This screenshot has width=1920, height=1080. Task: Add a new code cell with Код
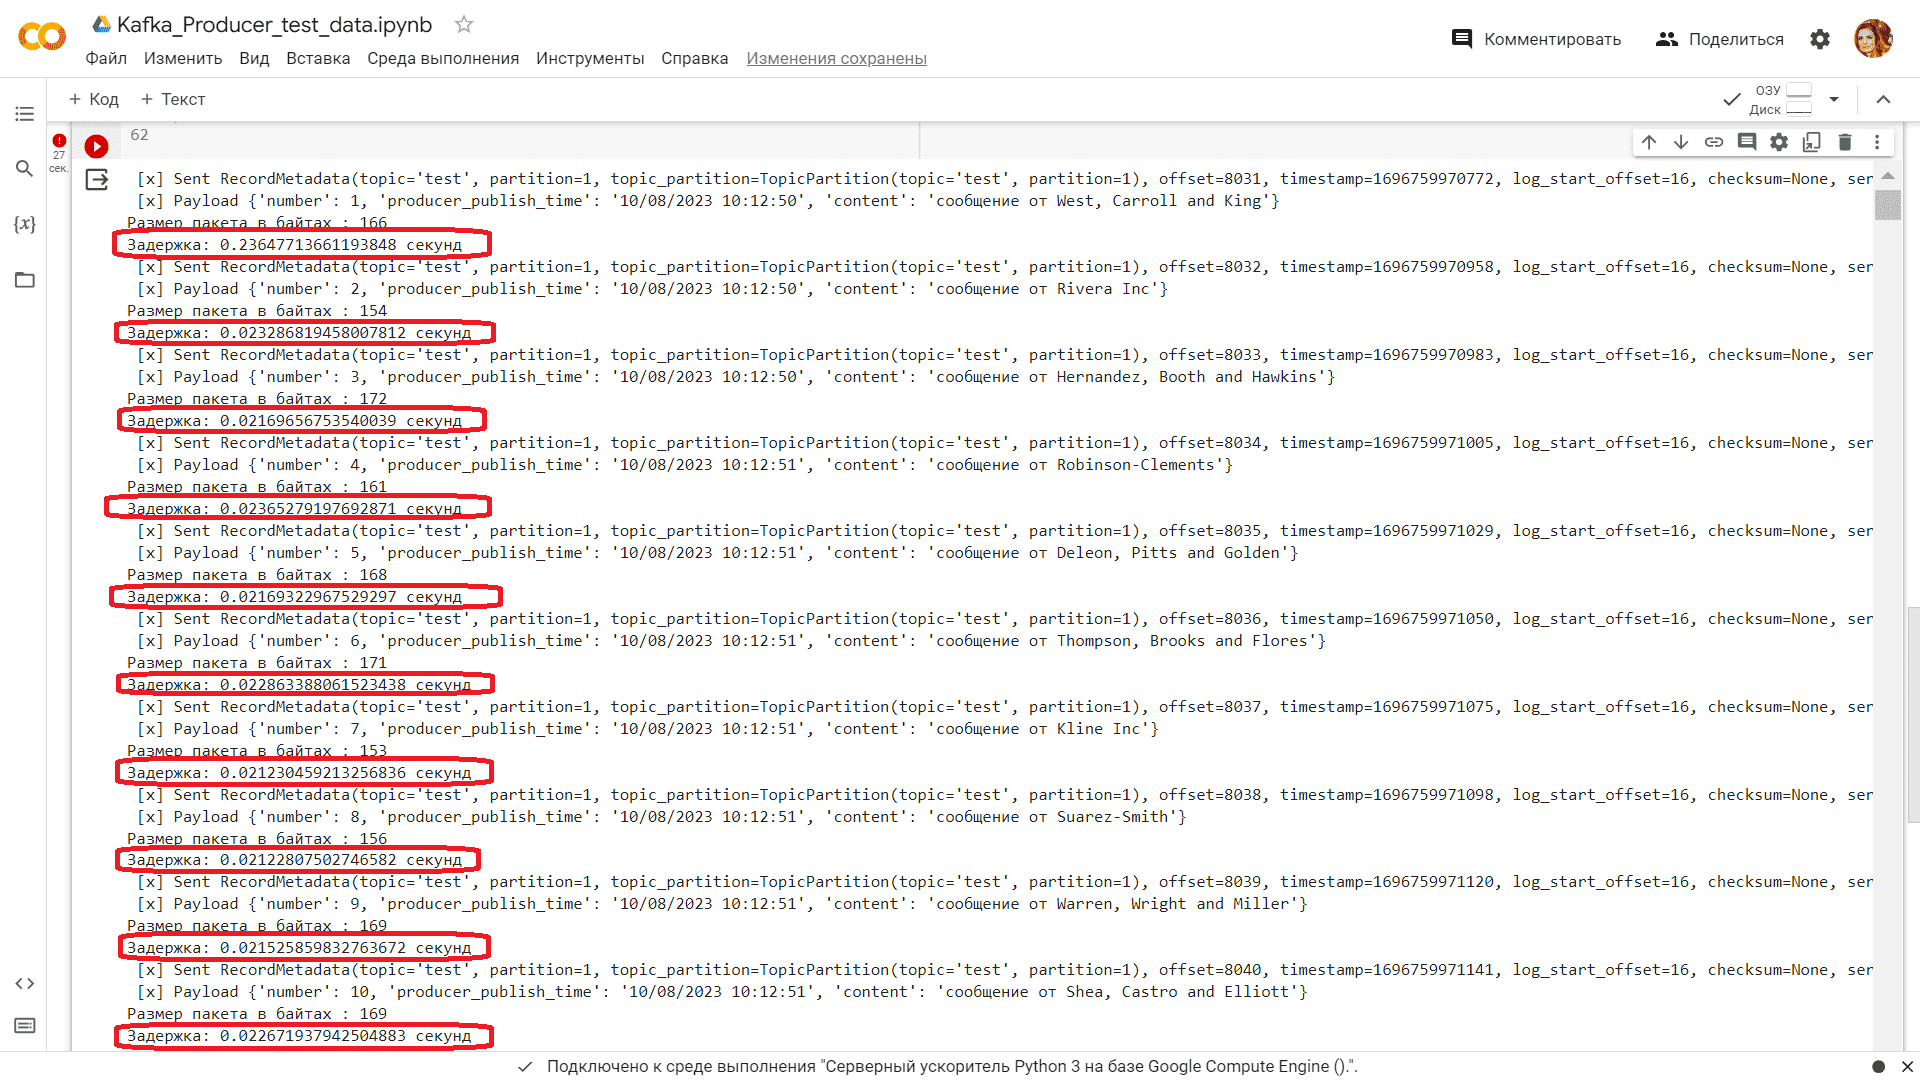93,99
